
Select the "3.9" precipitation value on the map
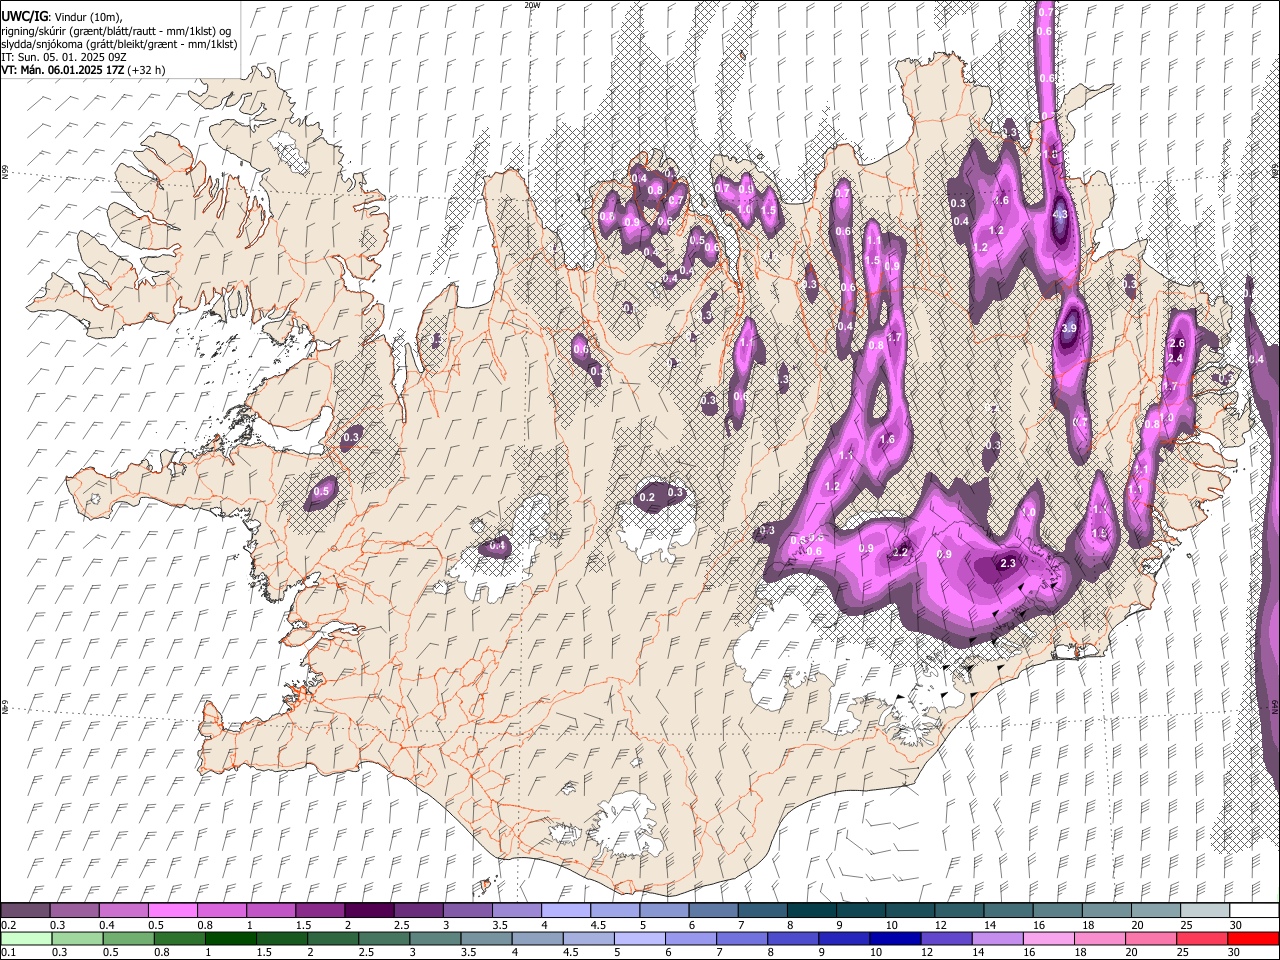[1069, 328]
